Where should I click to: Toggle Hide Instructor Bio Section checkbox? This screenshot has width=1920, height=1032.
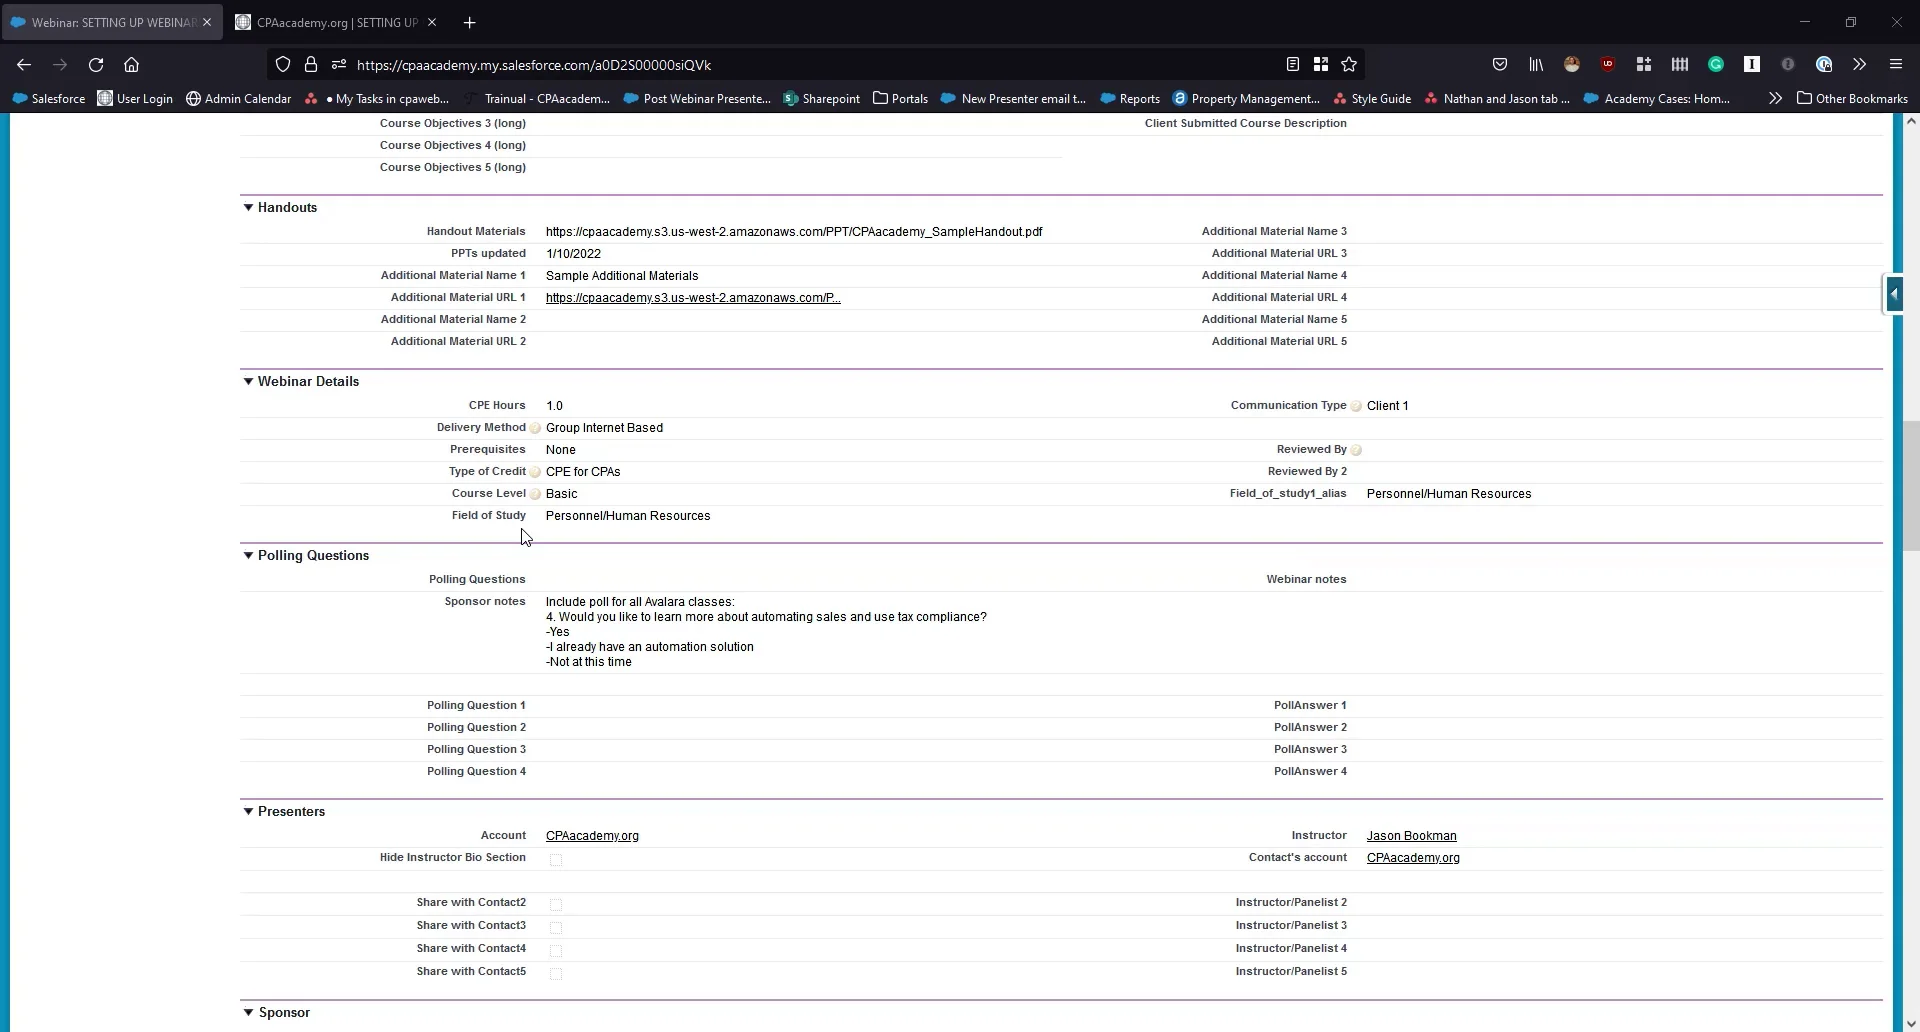556,860
